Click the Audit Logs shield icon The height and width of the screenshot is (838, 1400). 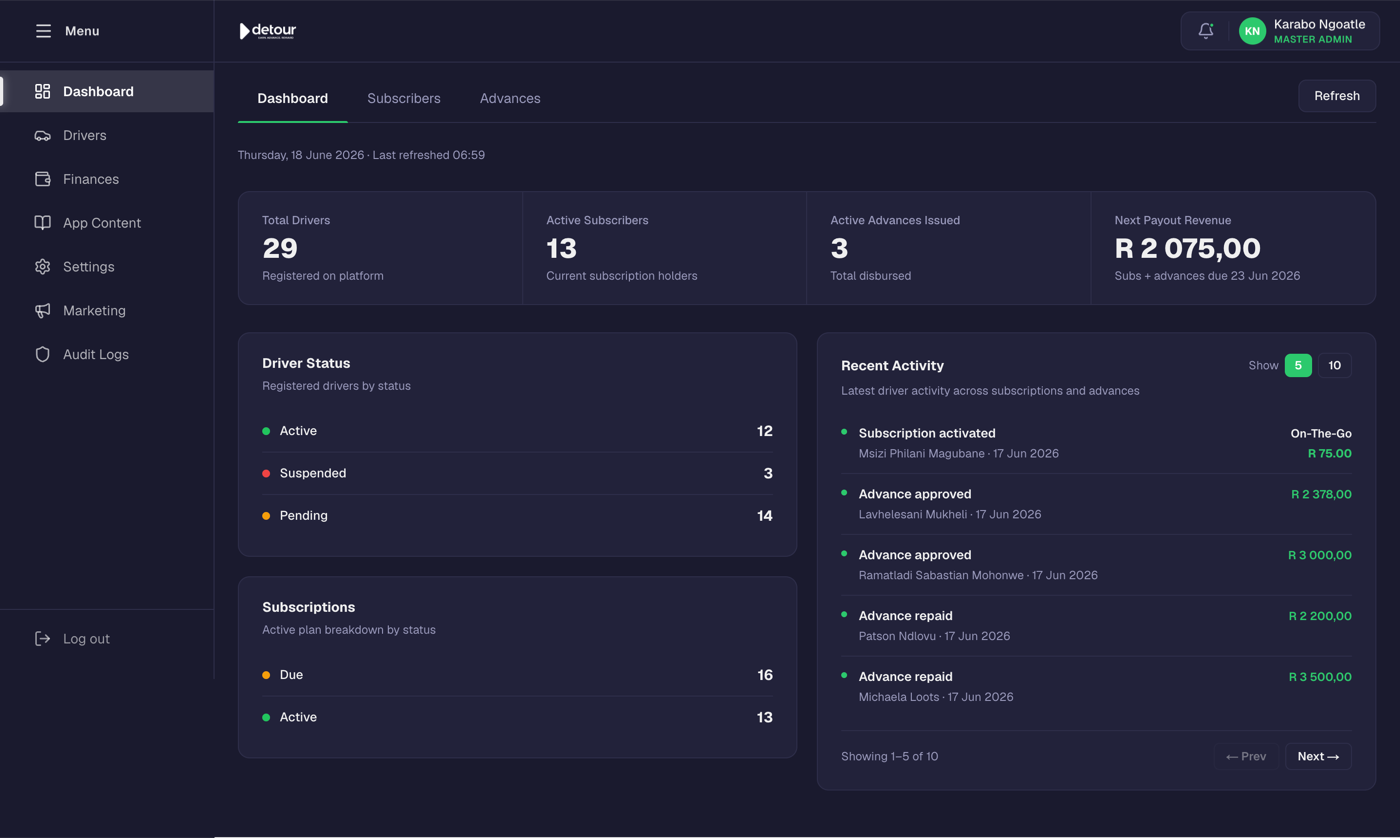42,354
